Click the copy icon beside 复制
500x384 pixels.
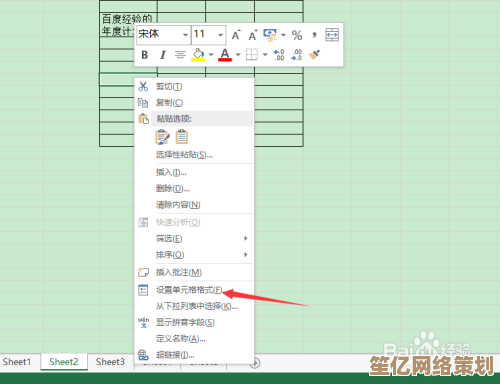143,103
